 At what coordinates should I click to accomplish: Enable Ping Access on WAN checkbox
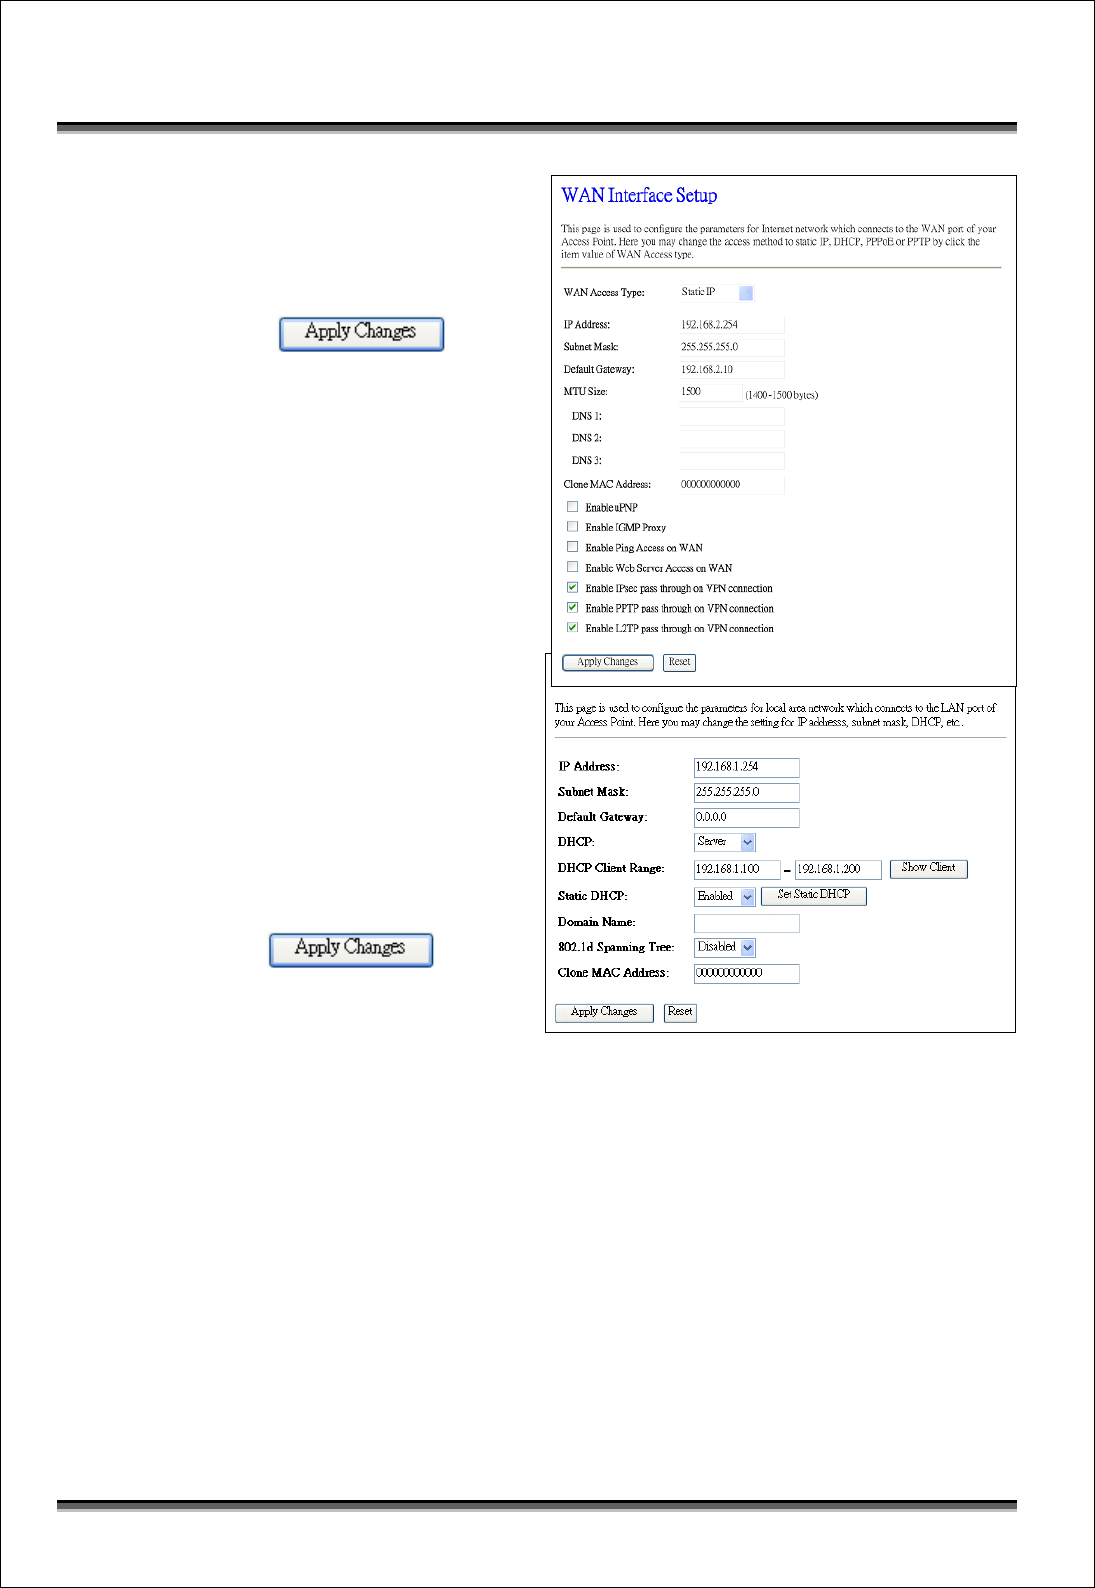(x=573, y=547)
